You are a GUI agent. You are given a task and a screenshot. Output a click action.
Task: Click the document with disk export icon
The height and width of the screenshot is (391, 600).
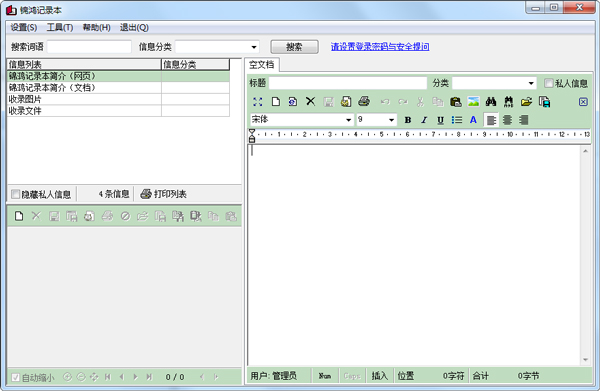[544, 102]
